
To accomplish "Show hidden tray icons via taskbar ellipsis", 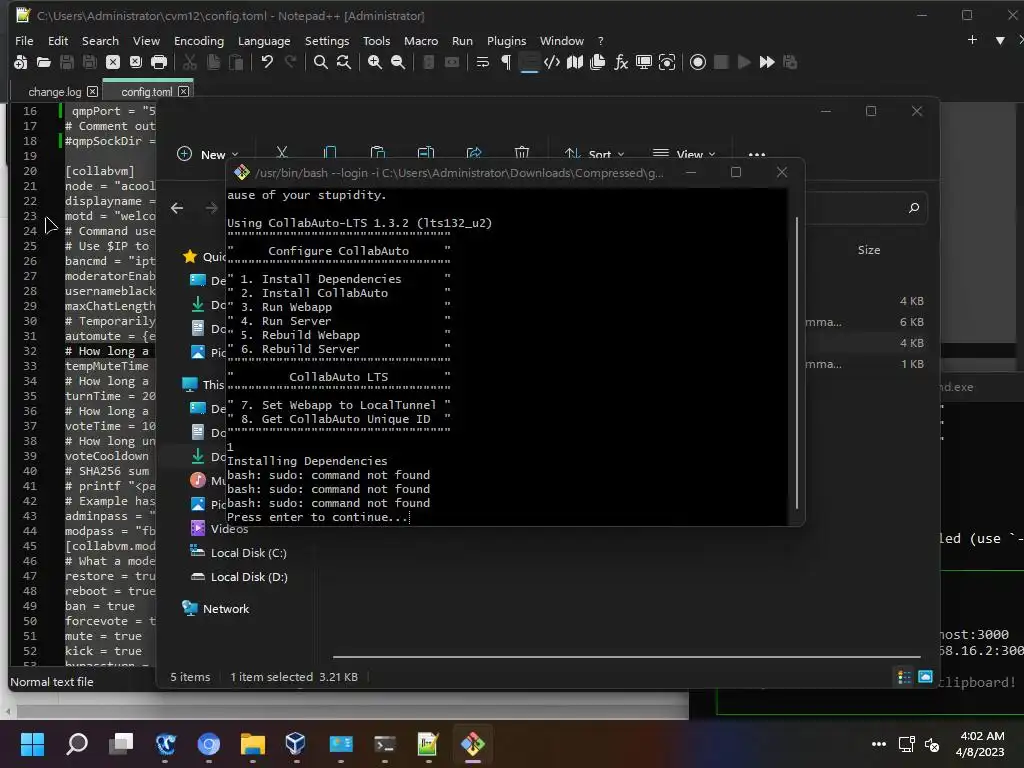I will (878, 744).
